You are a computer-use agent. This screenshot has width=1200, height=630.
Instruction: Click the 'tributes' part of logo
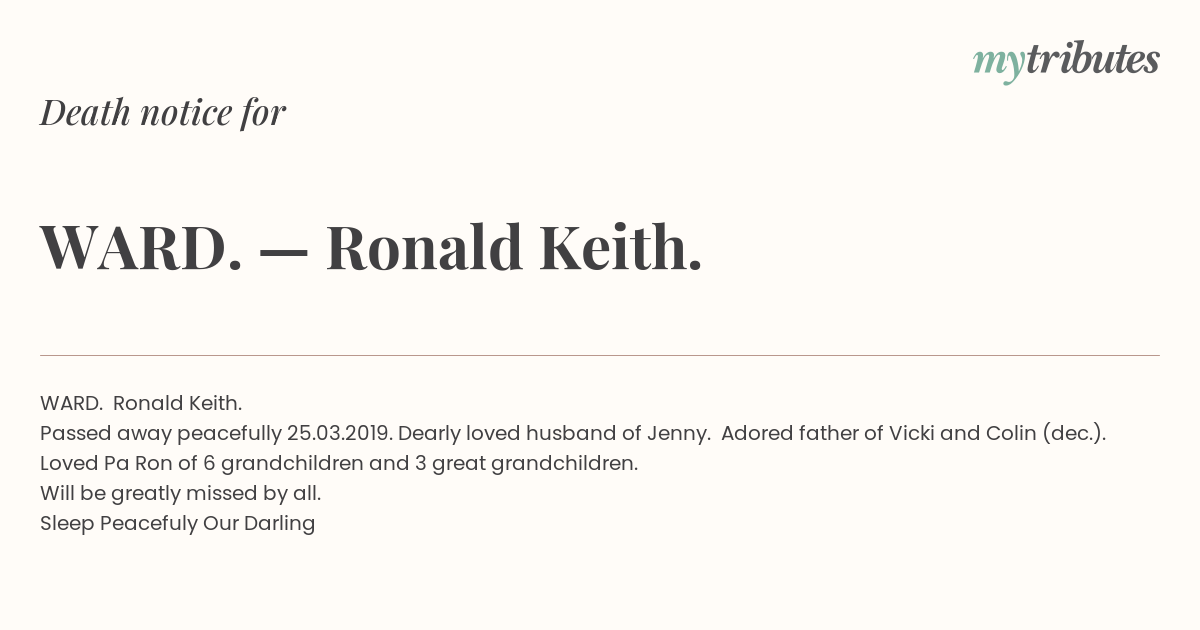point(1093,59)
